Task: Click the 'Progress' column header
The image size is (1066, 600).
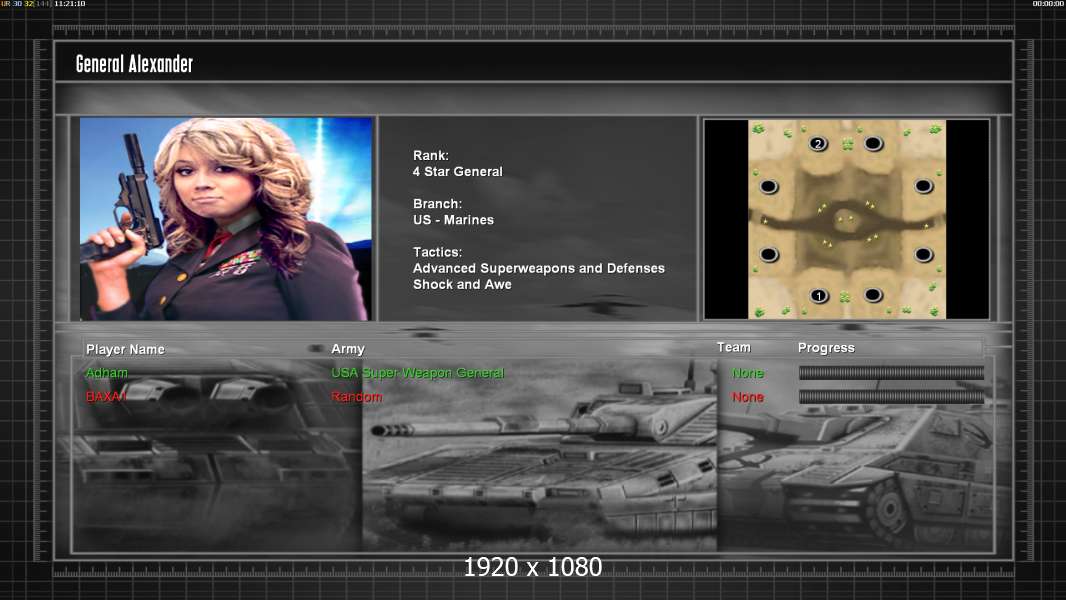Action: [826, 348]
